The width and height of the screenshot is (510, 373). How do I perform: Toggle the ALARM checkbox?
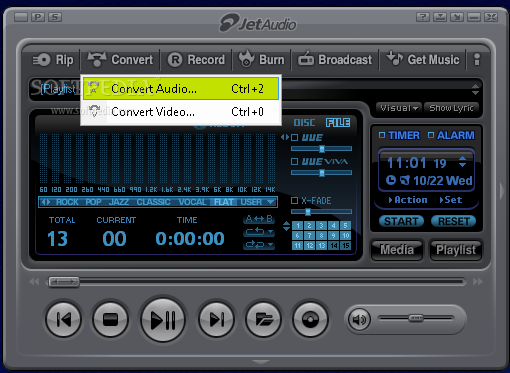point(431,135)
